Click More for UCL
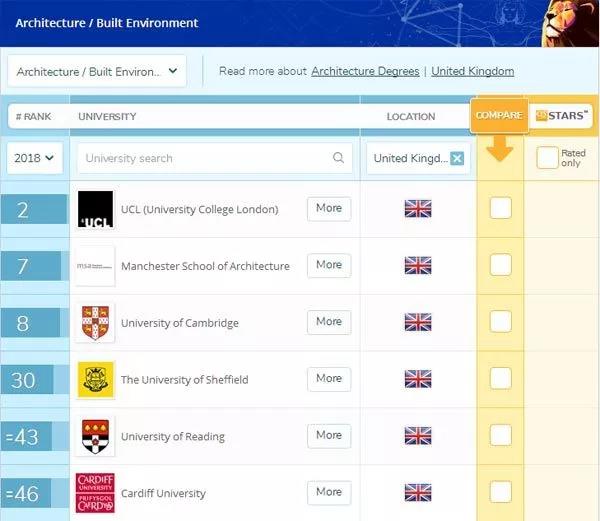Screen dimensions: 600x521 329,208
